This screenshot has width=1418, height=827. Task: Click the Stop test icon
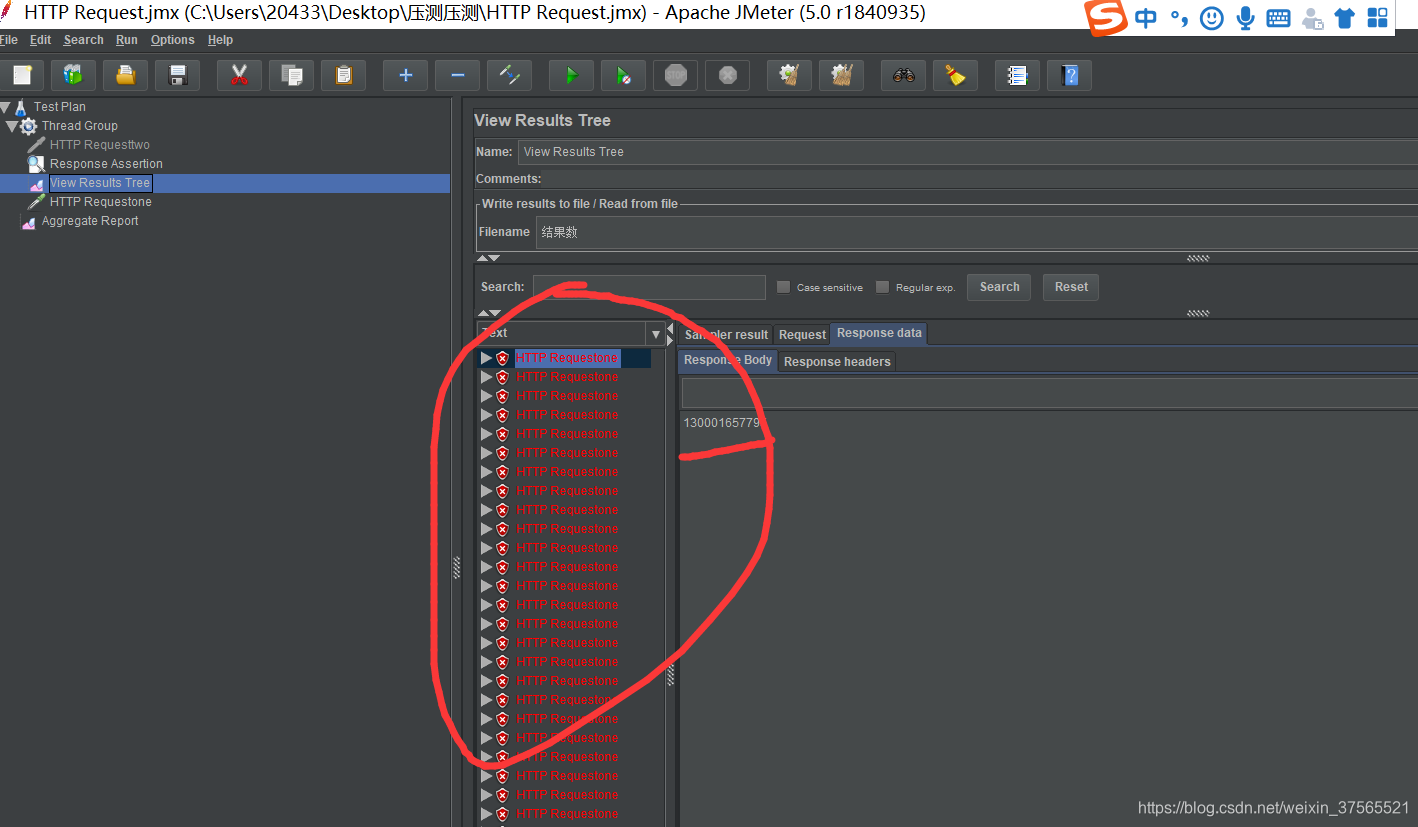pos(675,75)
